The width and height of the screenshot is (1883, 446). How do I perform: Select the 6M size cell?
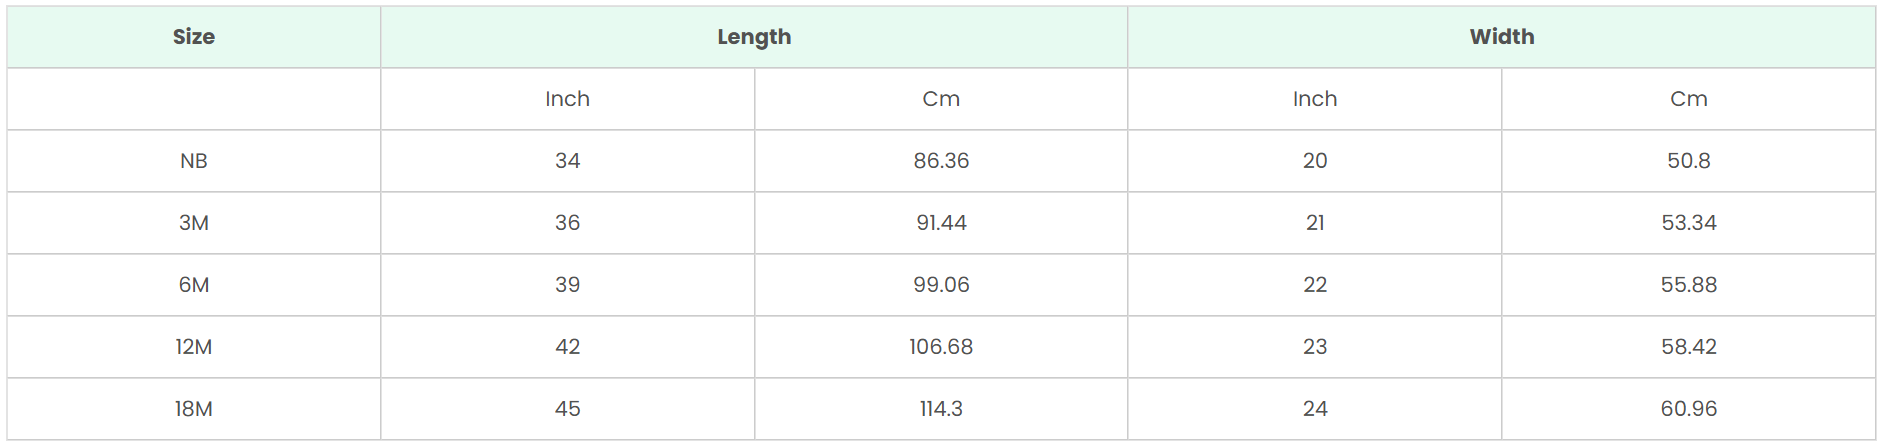point(194,285)
